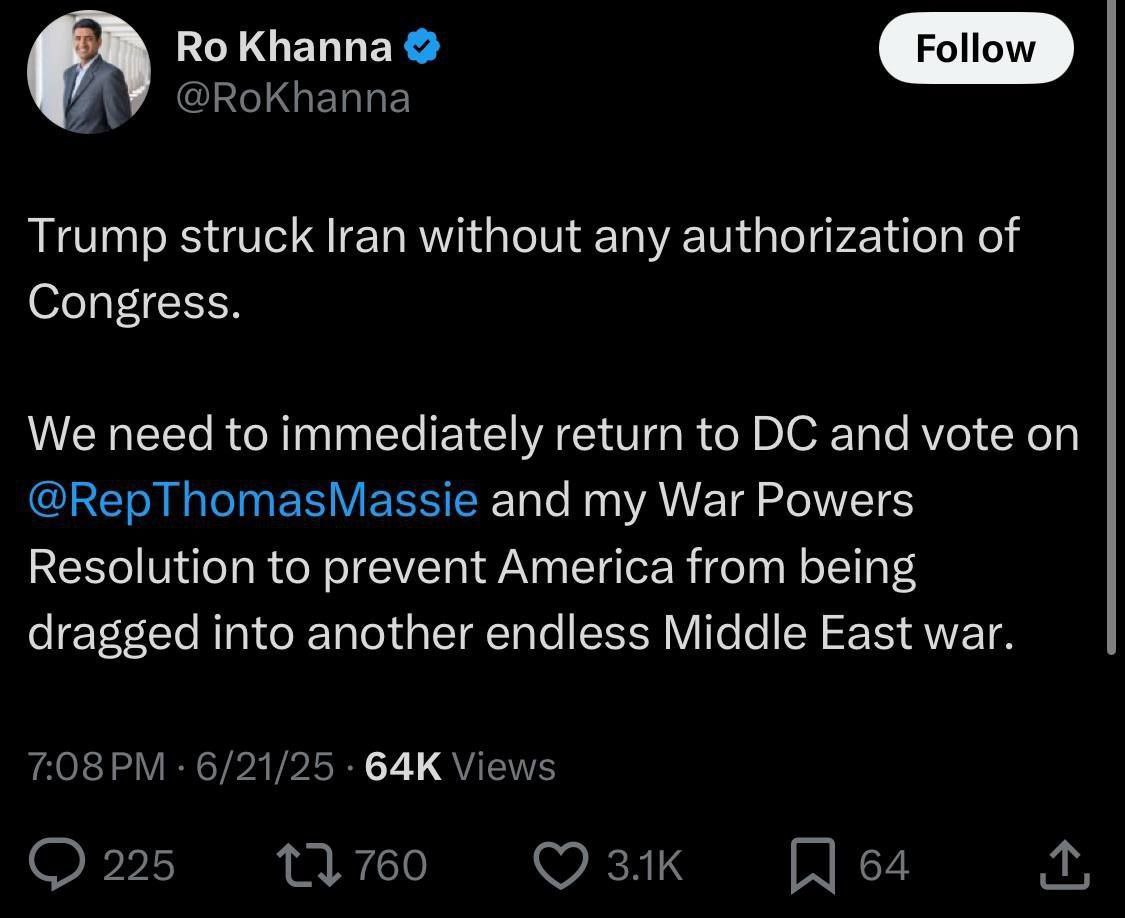Screen dimensions: 1125x918
Task: Click the 6/21/25 post date
Action: point(265,766)
